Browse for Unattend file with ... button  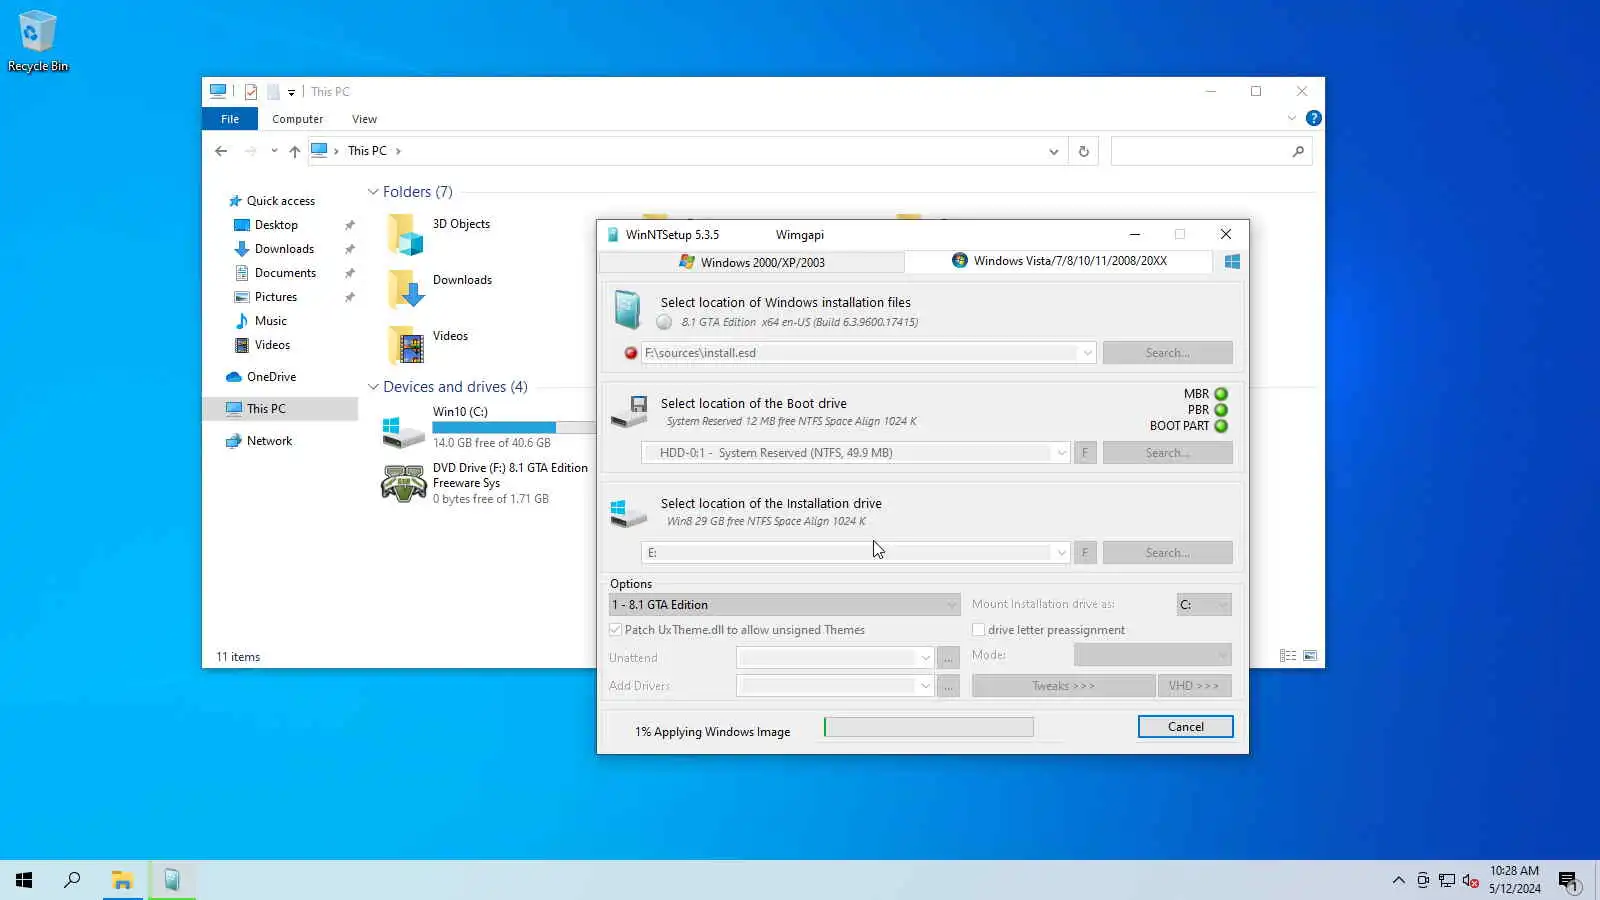coord(948,658)
